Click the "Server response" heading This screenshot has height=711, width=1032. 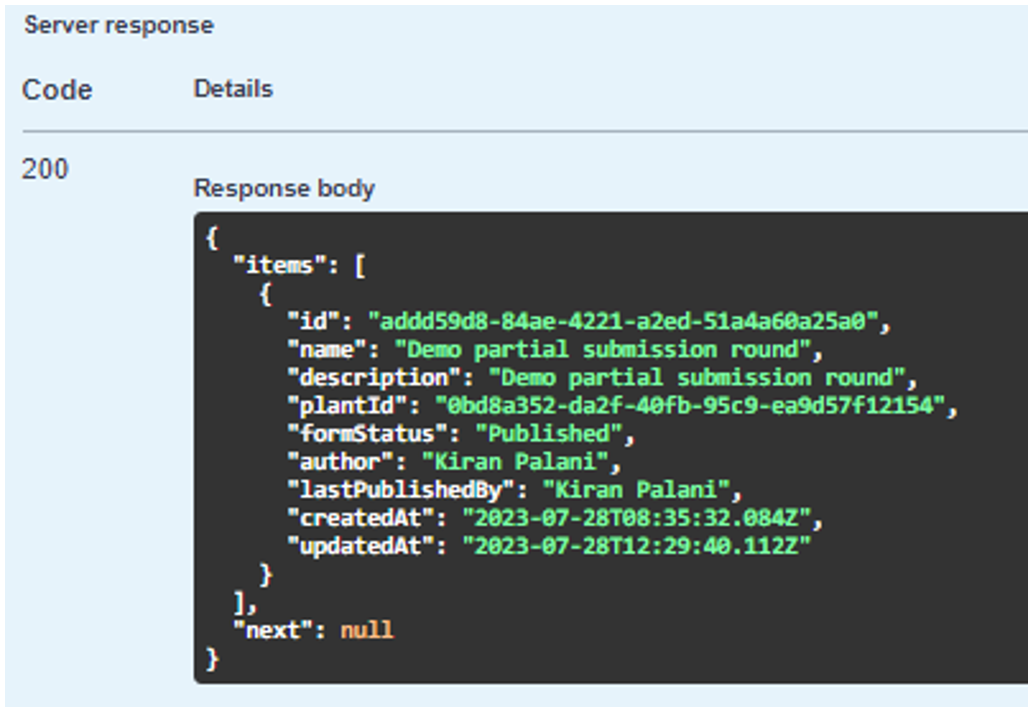(118, 26)
